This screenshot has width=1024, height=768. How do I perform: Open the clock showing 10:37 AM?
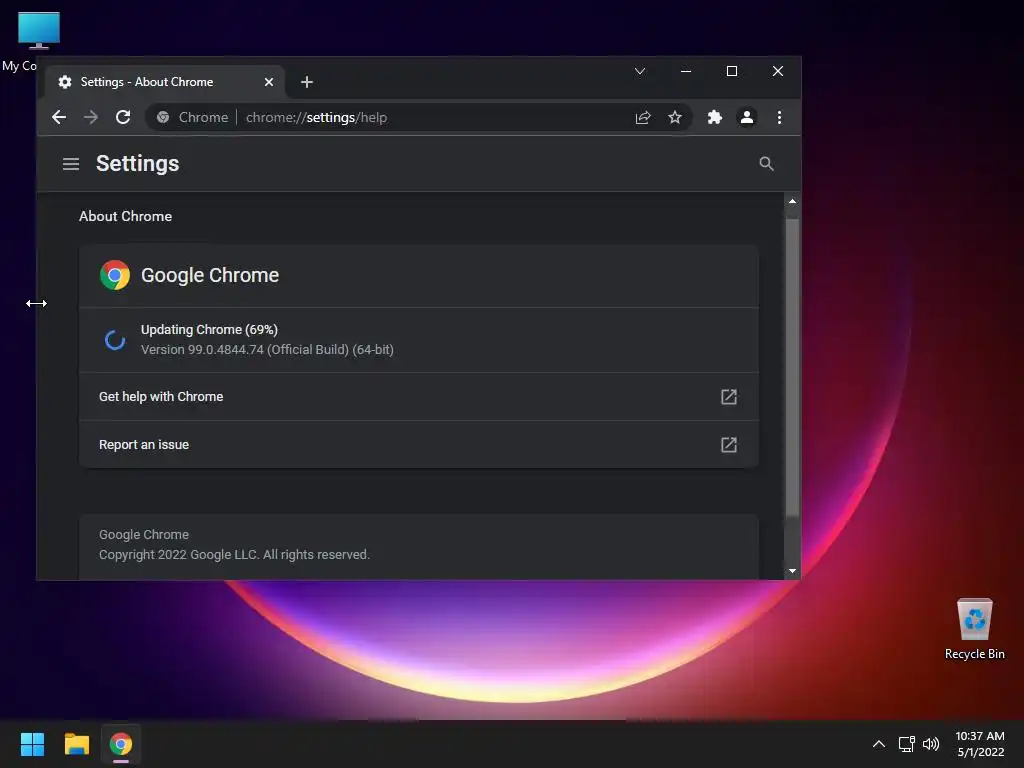pyautogui.click(x=980, y=744)
